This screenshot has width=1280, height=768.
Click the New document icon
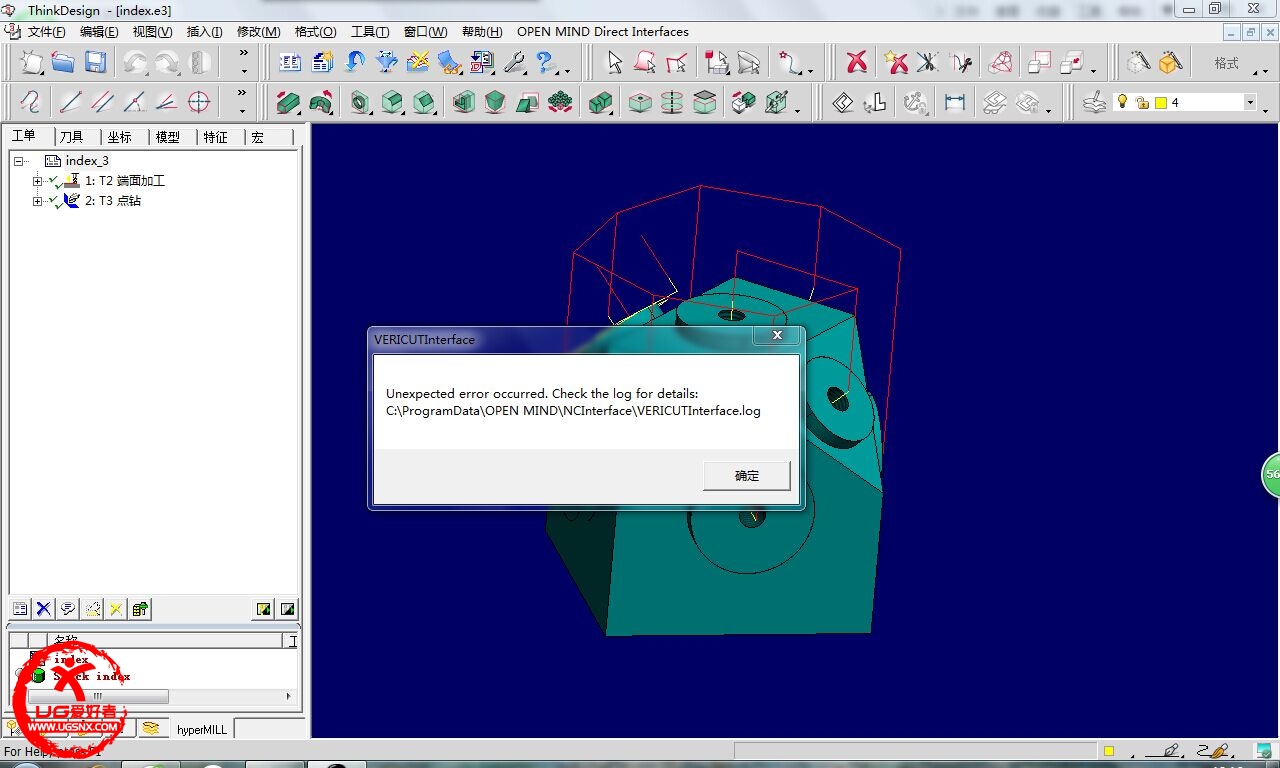[31, 63]
